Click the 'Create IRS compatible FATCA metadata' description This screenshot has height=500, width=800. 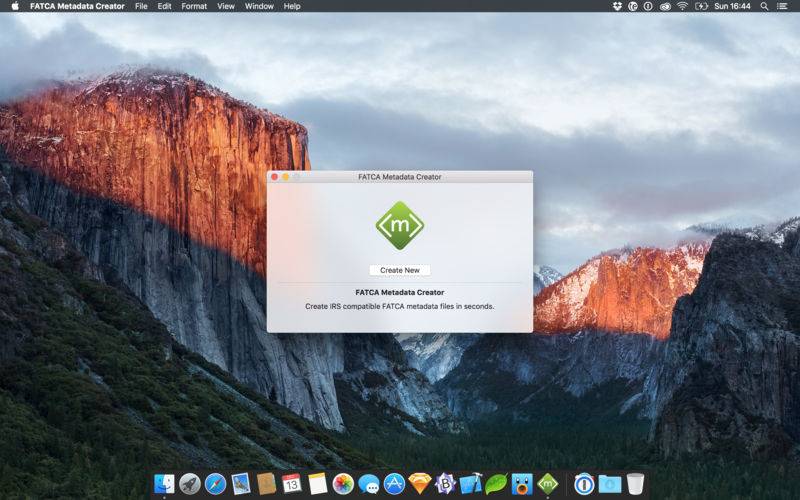399,306
